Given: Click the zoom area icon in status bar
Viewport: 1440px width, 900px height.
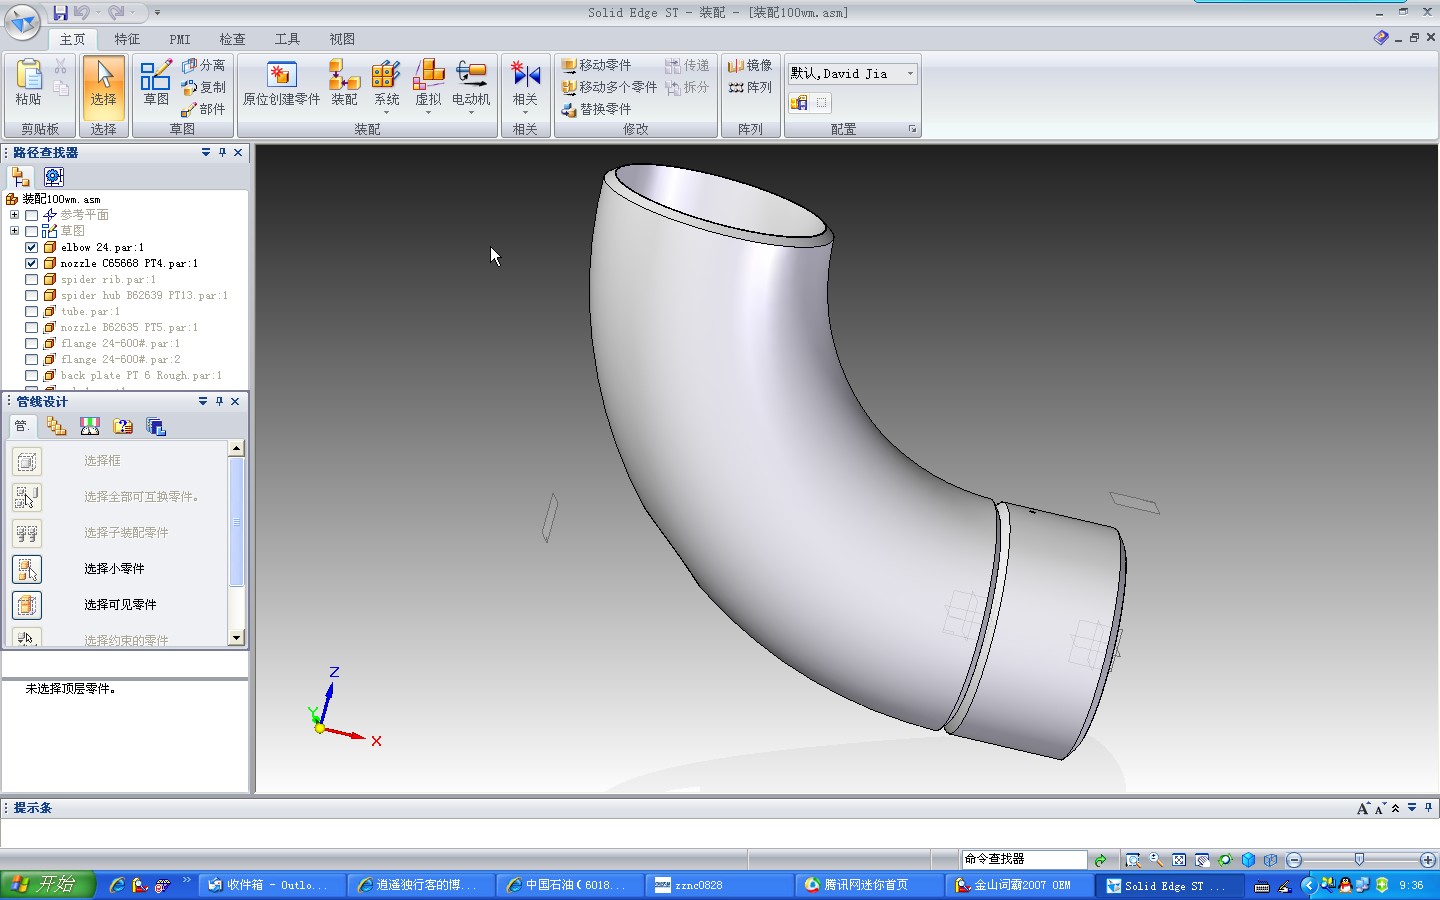Looking at the screenshot, I should point(1133,860).
